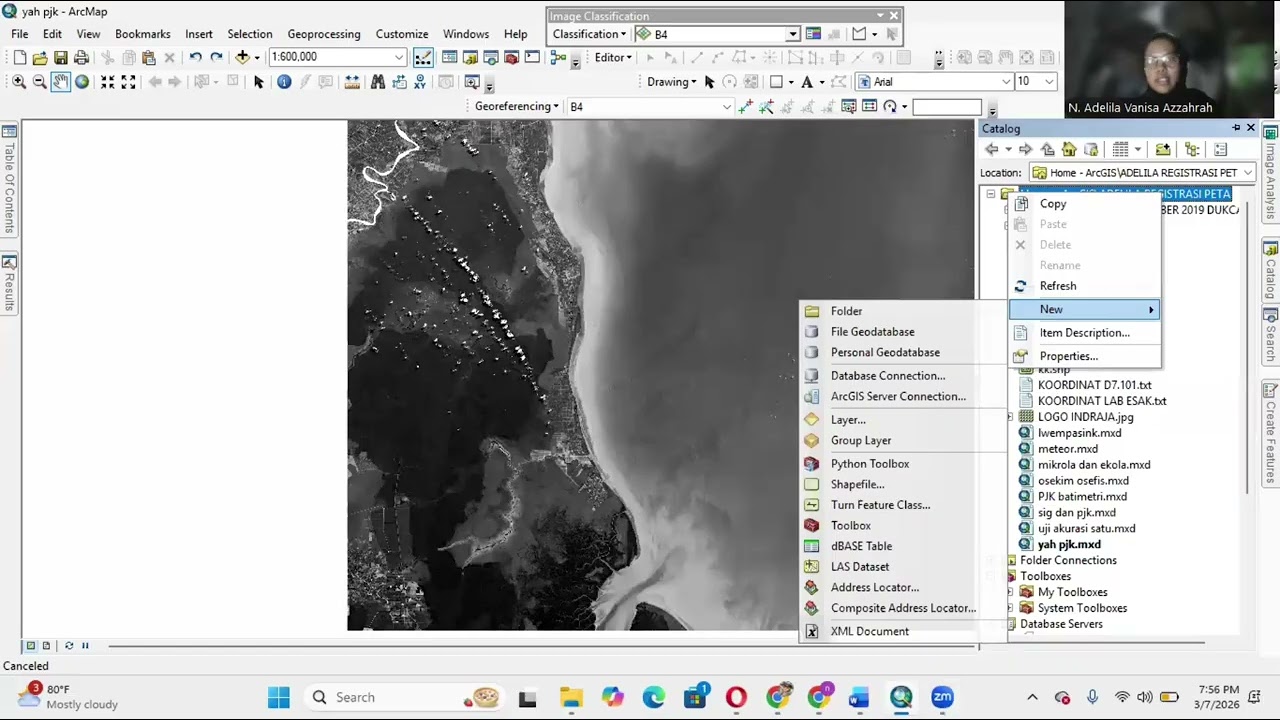Open the Georeferencing link table
This screenshot has height=720, width=1280.
(x=869, y=107)
